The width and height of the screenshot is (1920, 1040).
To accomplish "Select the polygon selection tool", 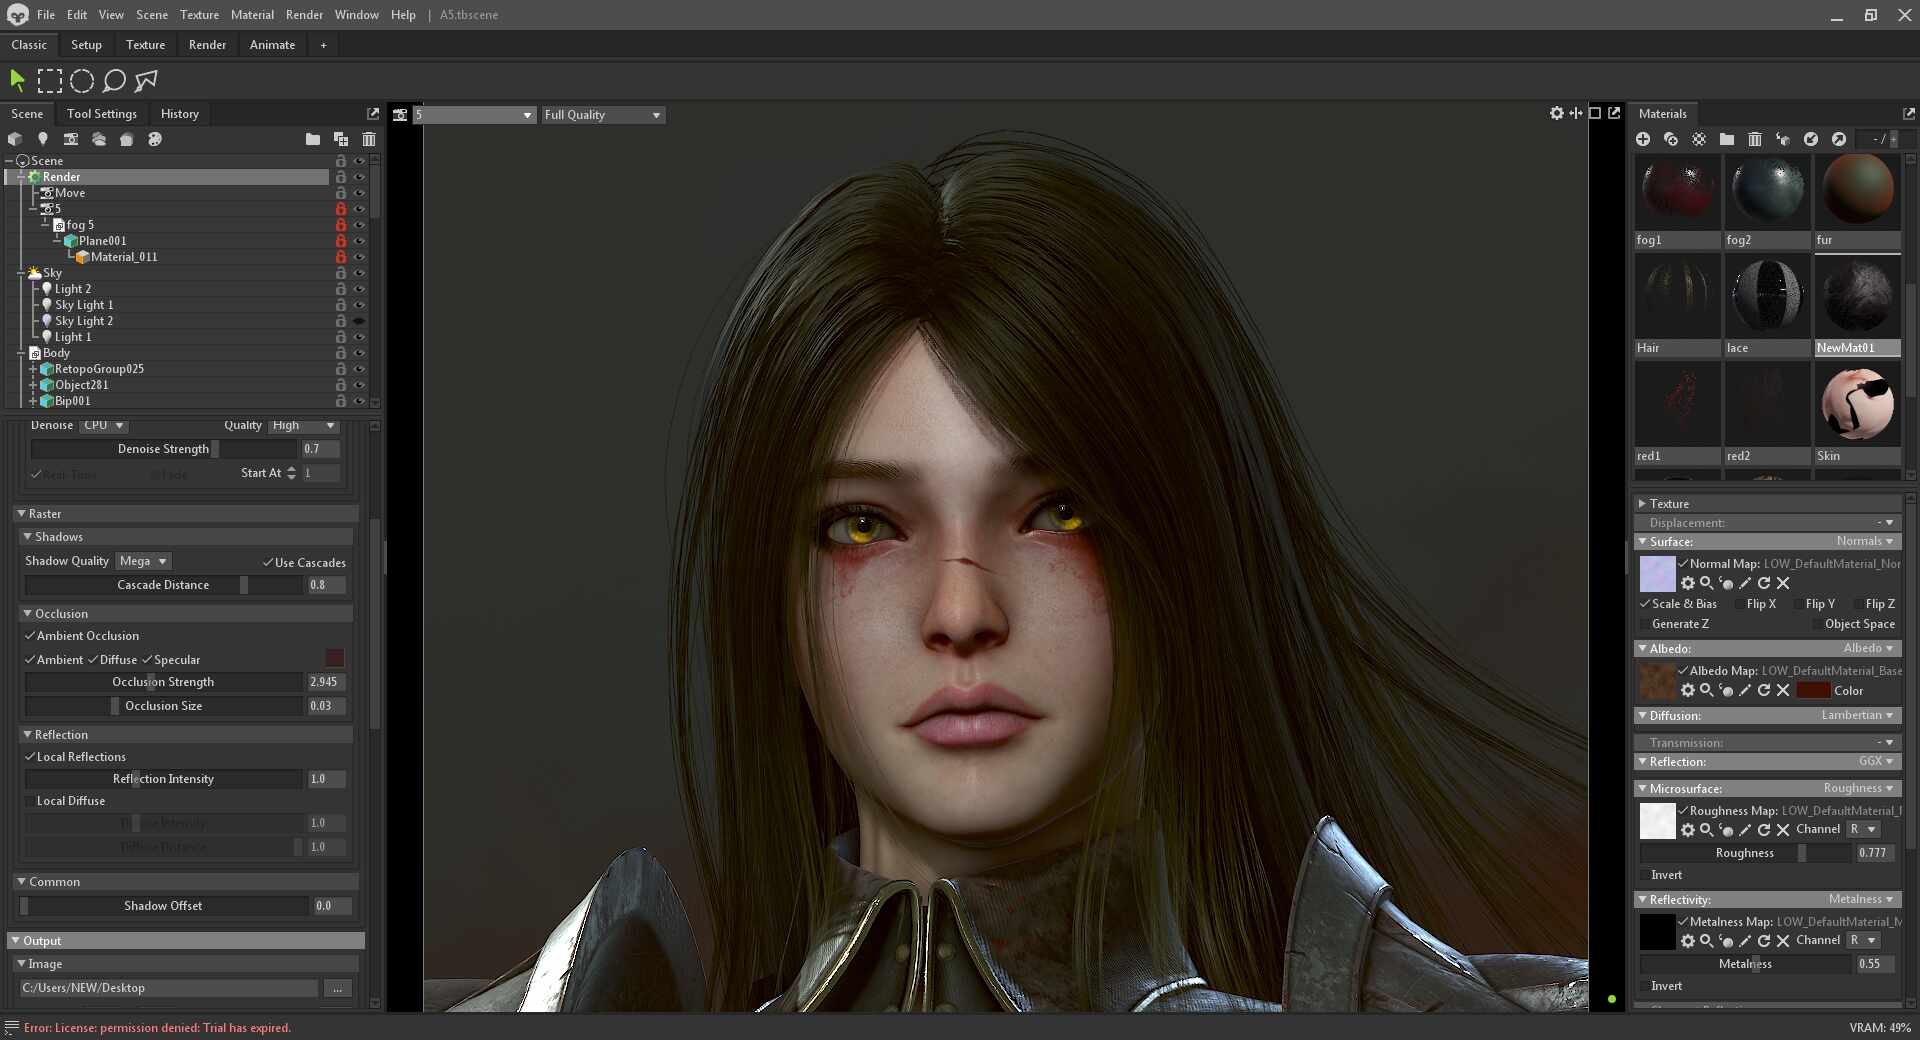I will click(146, 81).
